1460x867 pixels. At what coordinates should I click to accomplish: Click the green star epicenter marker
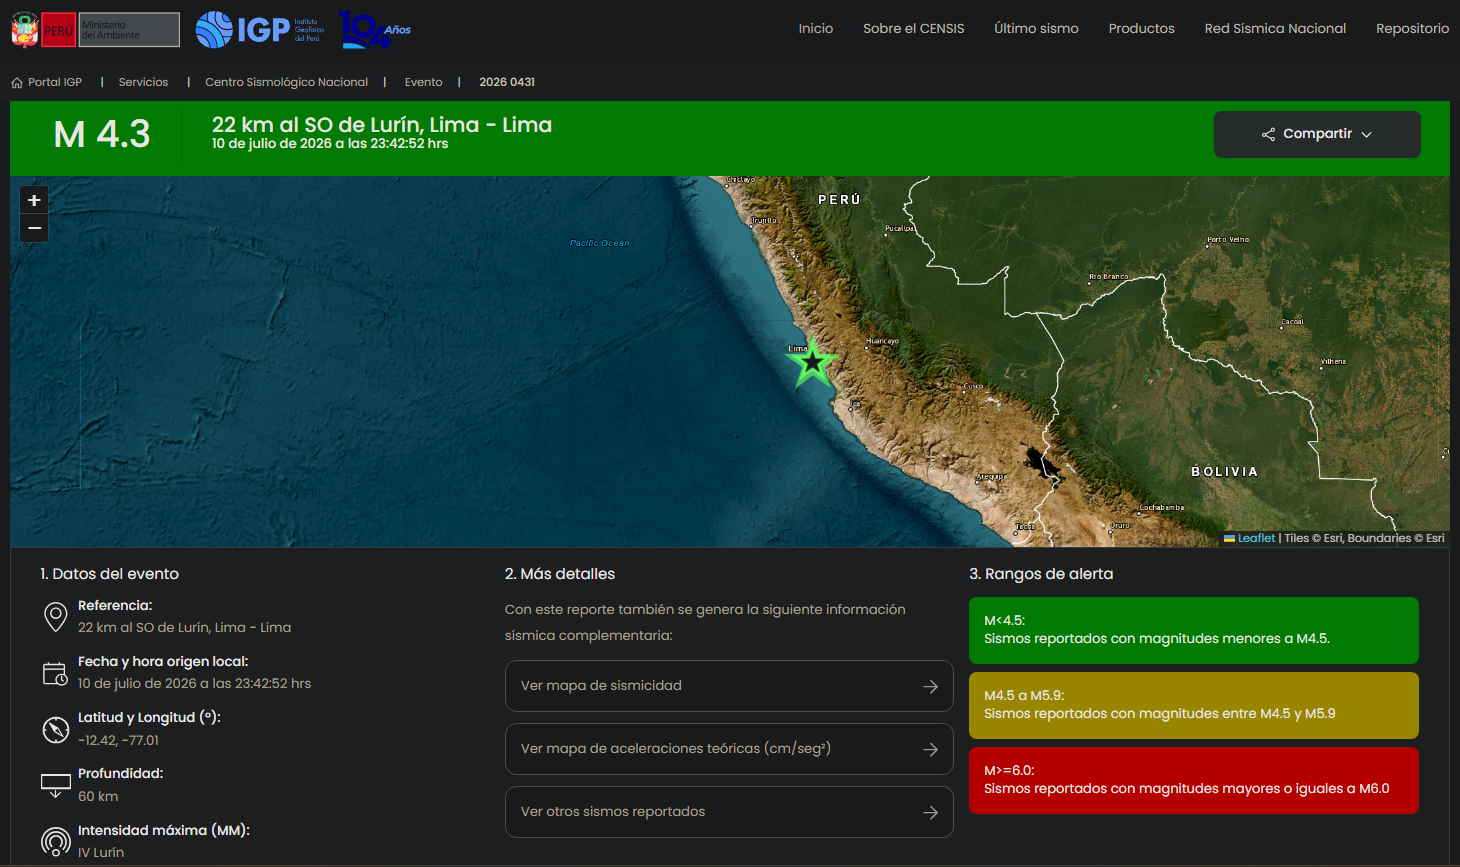click(813, 362)
